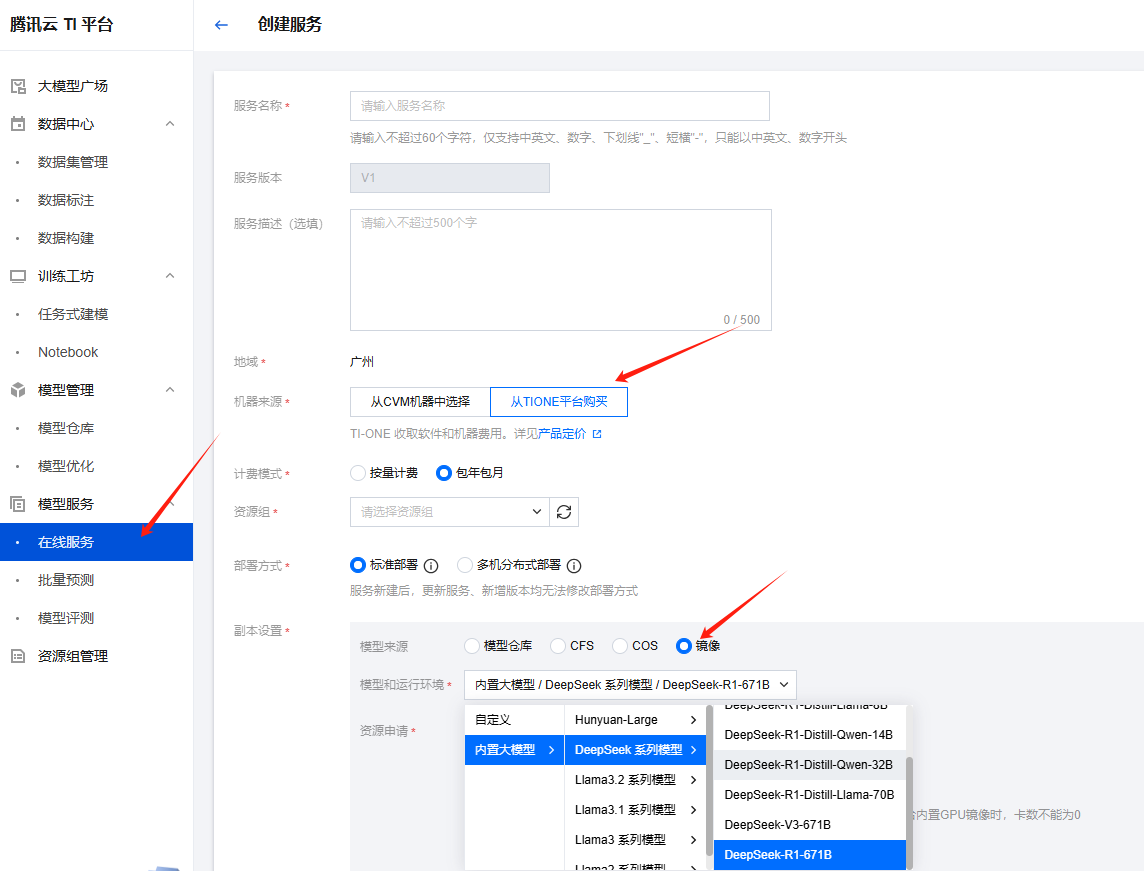The width and height of the screenshot is (1144, 871).
Task: Click the 服务描述 text area
Action: (x=560, y=270)
